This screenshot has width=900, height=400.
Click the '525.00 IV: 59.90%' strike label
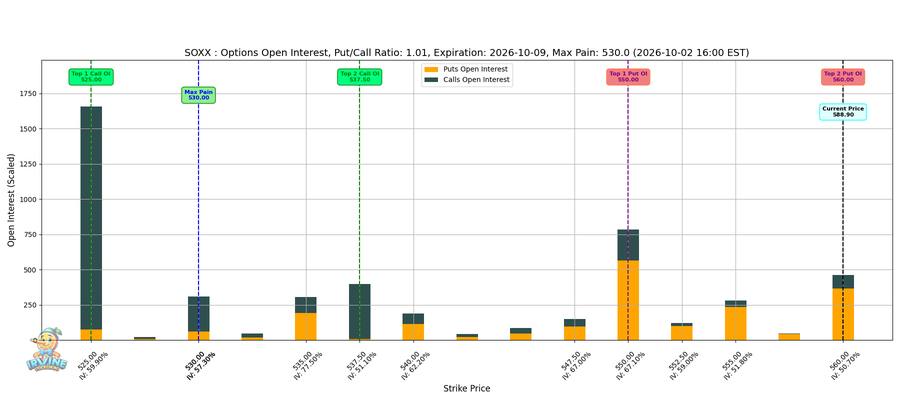click(x=91, y=365)
